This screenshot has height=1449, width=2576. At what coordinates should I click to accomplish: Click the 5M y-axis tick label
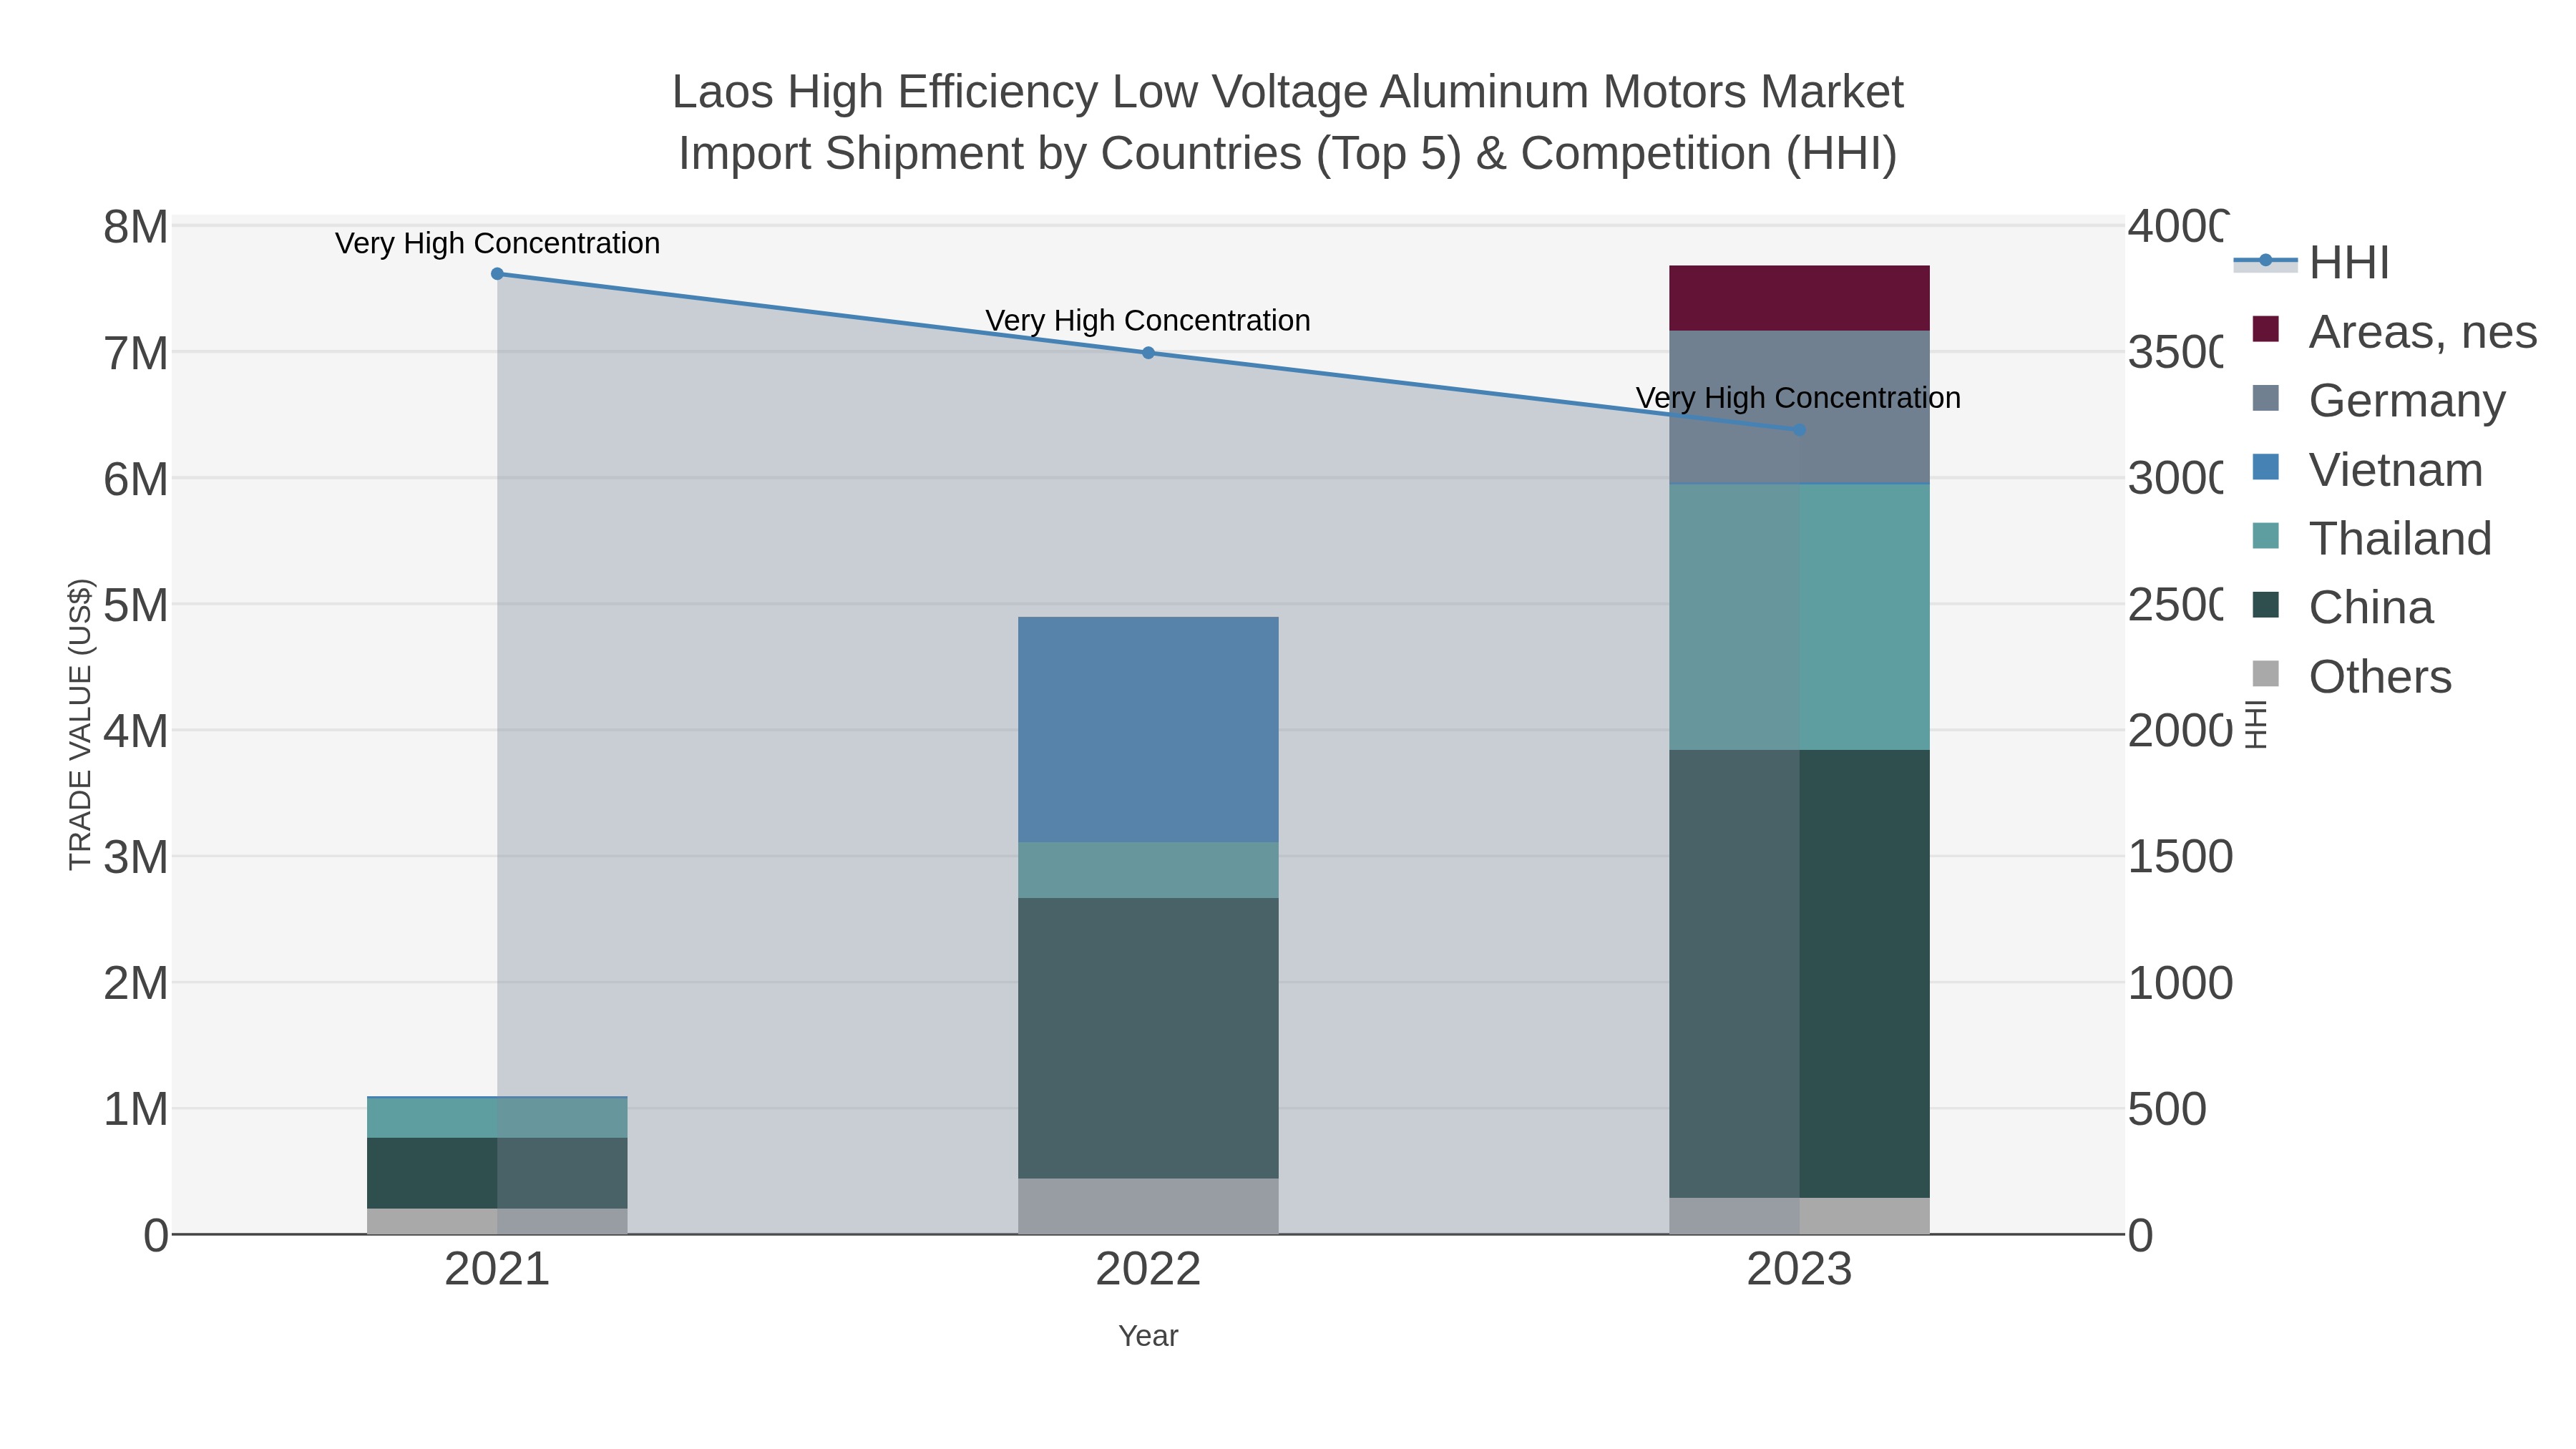point(136,605)
